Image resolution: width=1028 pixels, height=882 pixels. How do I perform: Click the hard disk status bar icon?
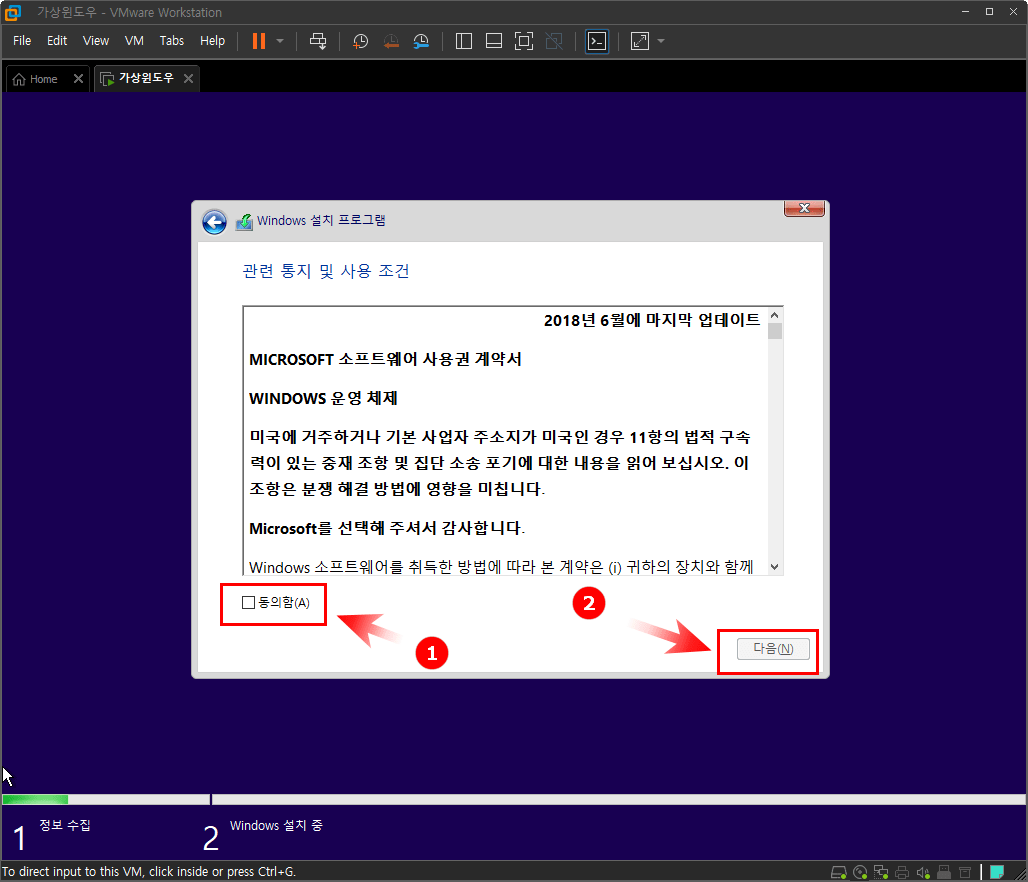pos(839,872)
